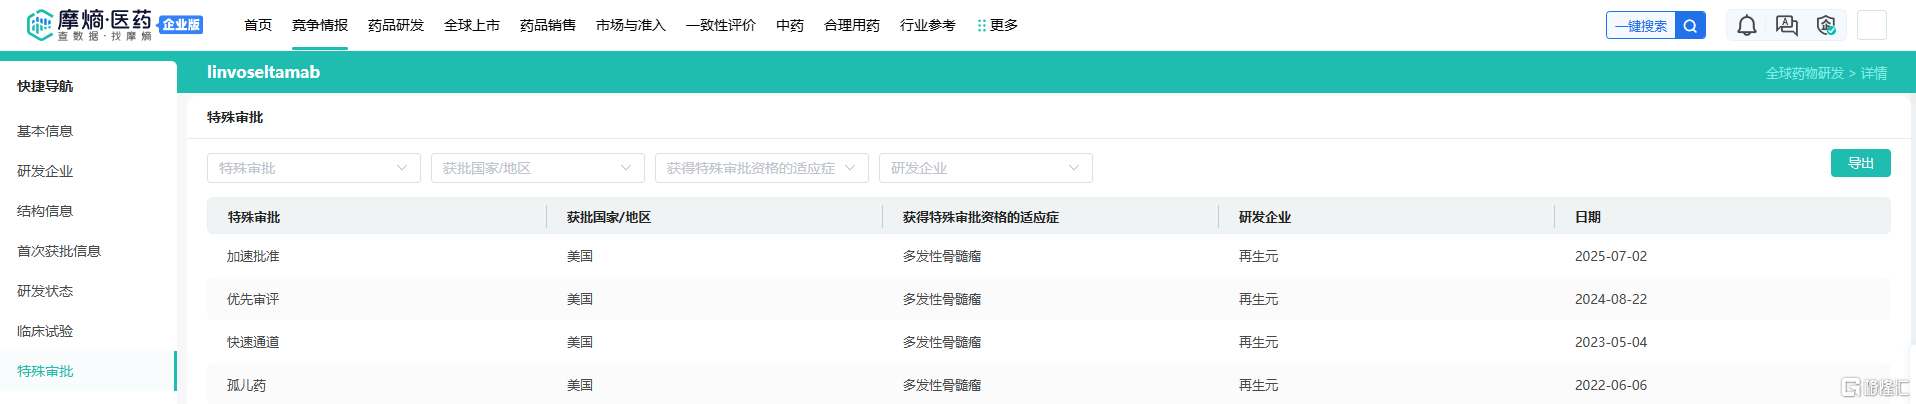Click the 一键搜索 search field
The image size is (1916, 404).
coord(1641,26)
